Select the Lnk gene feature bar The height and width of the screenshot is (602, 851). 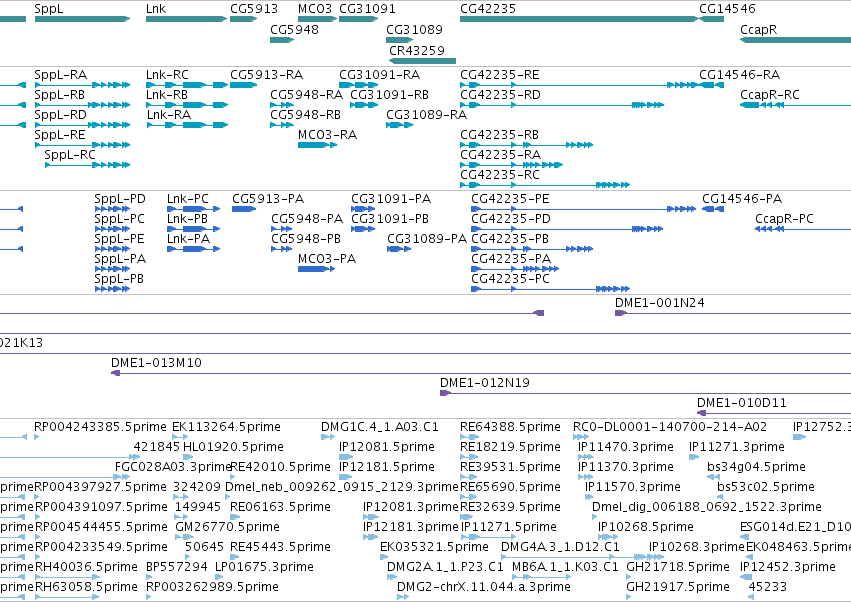(186, 19)
